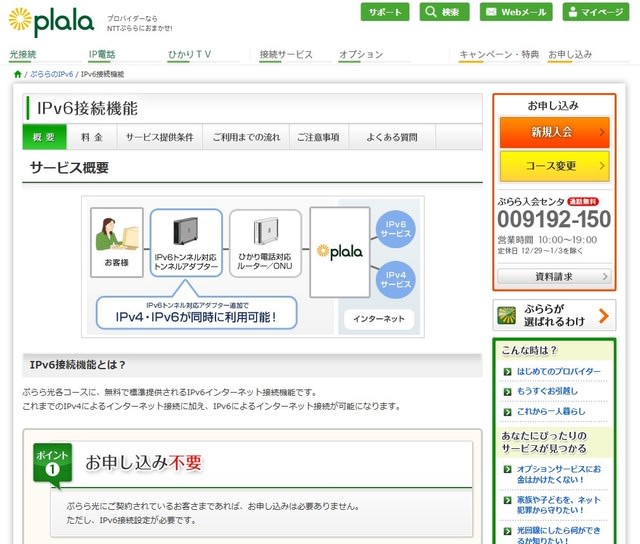This screenshot has height=544, width=640.
Task: Open the IP電話 menu
Action: coord(102,54)
